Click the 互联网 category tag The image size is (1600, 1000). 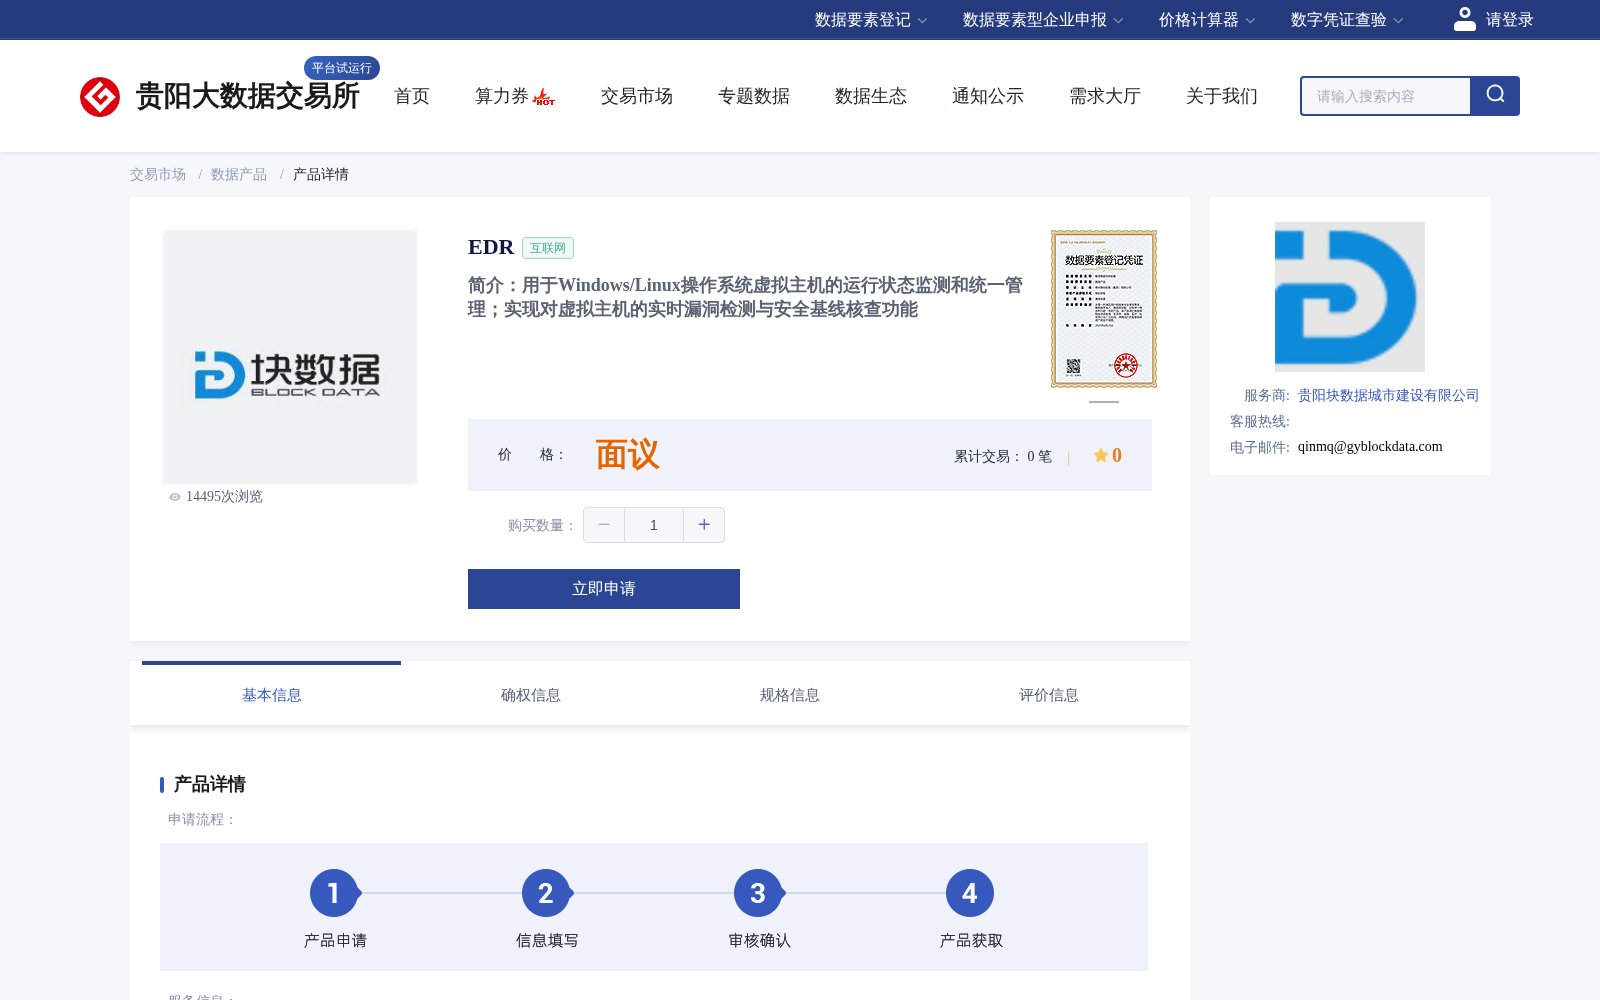point(548,248)
